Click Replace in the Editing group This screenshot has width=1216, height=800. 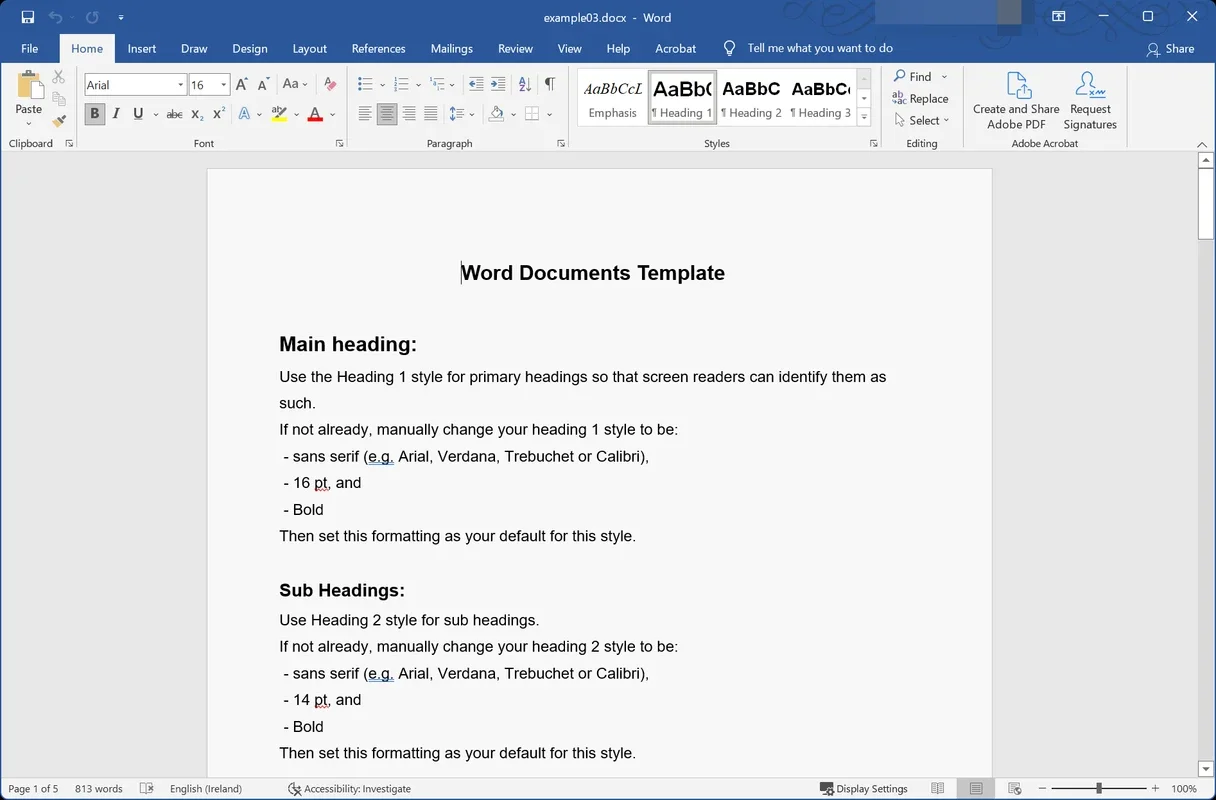click(x=921, y=98)
